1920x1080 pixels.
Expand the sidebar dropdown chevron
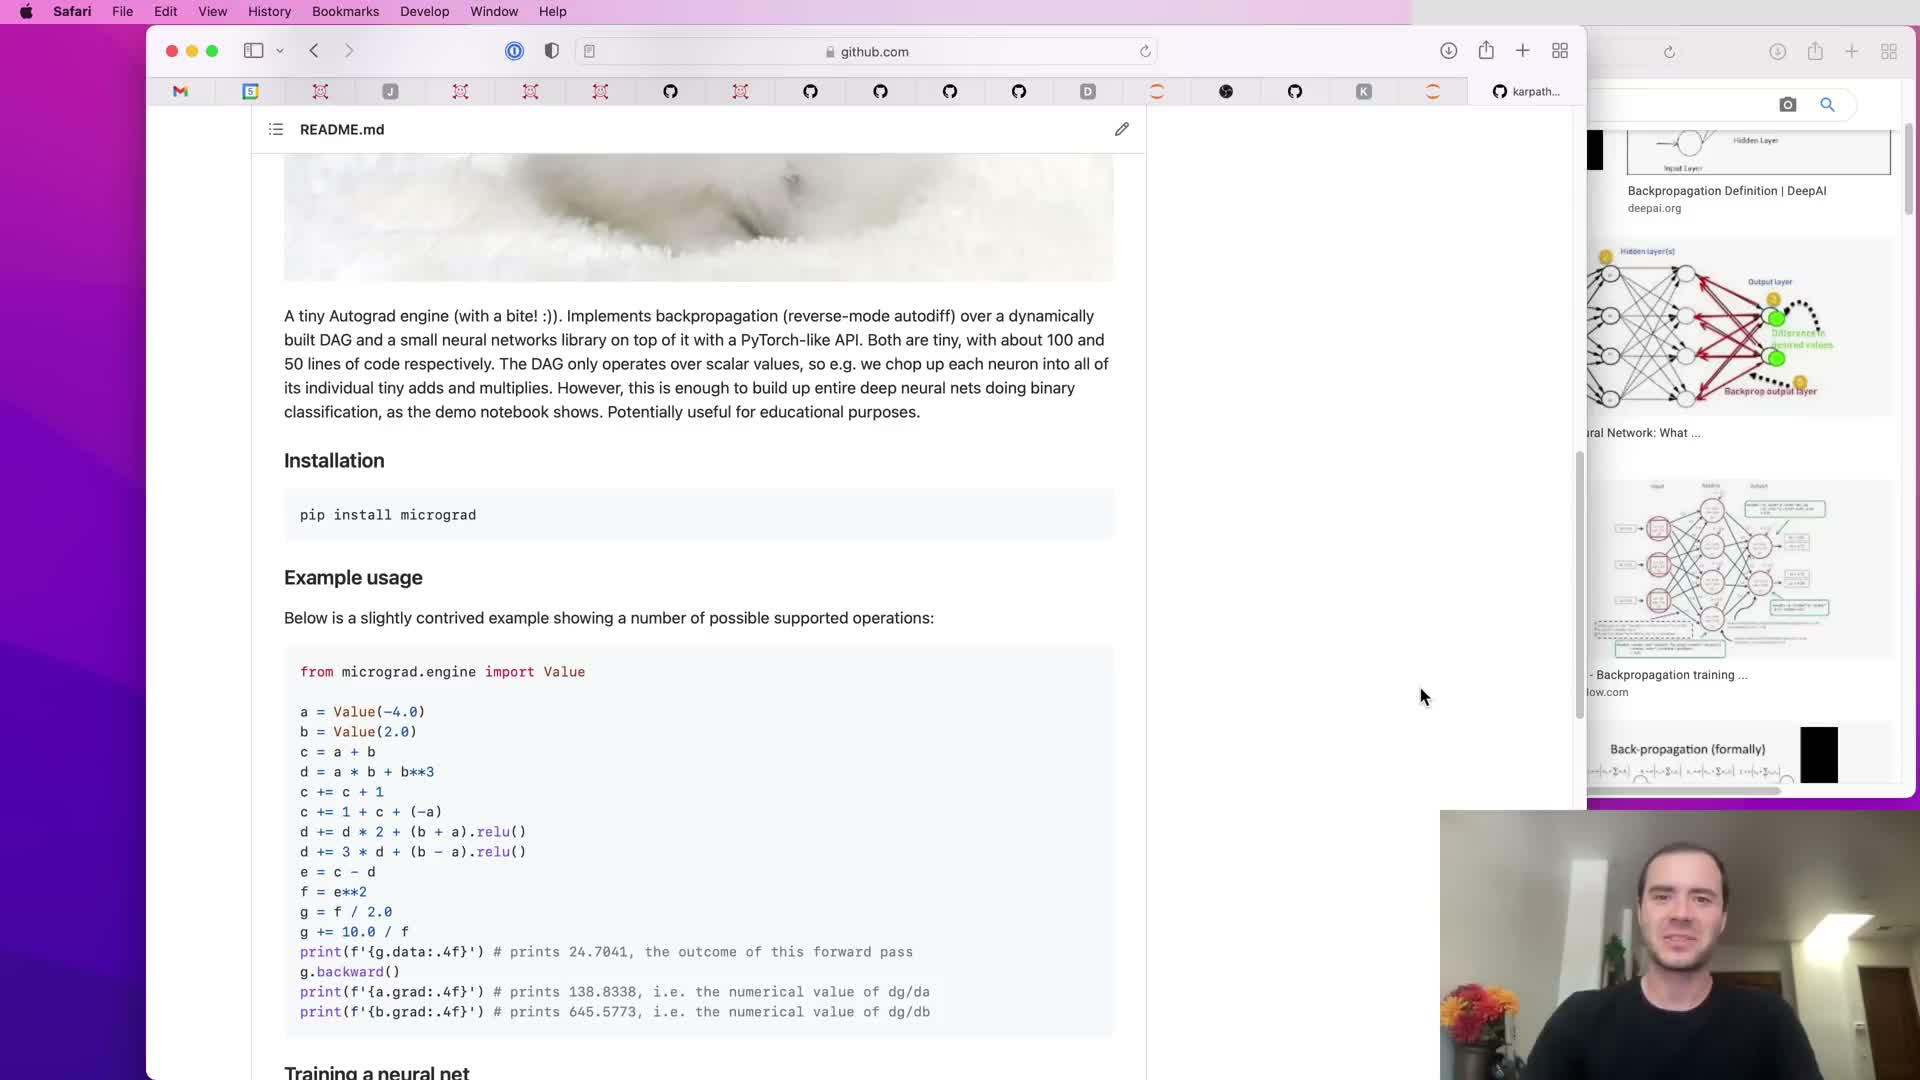[x=280, y=51]
